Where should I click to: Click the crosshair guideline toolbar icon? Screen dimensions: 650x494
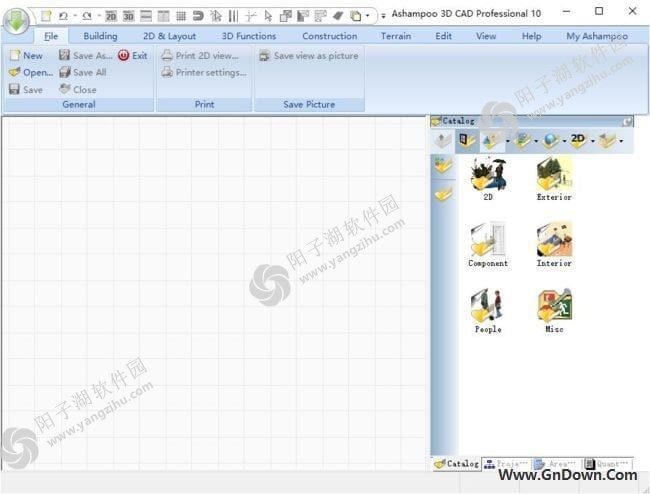[250, 16]
